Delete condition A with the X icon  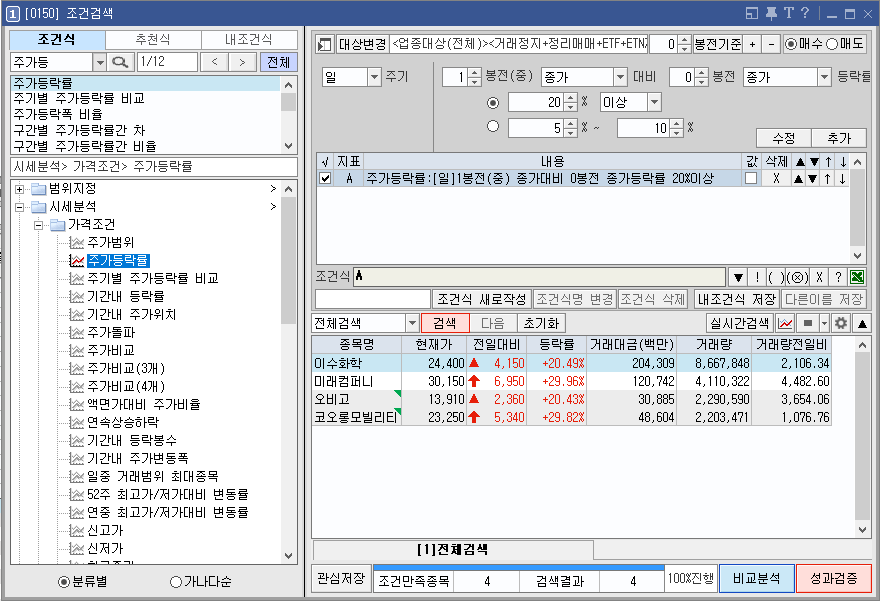tap(776, 179)
